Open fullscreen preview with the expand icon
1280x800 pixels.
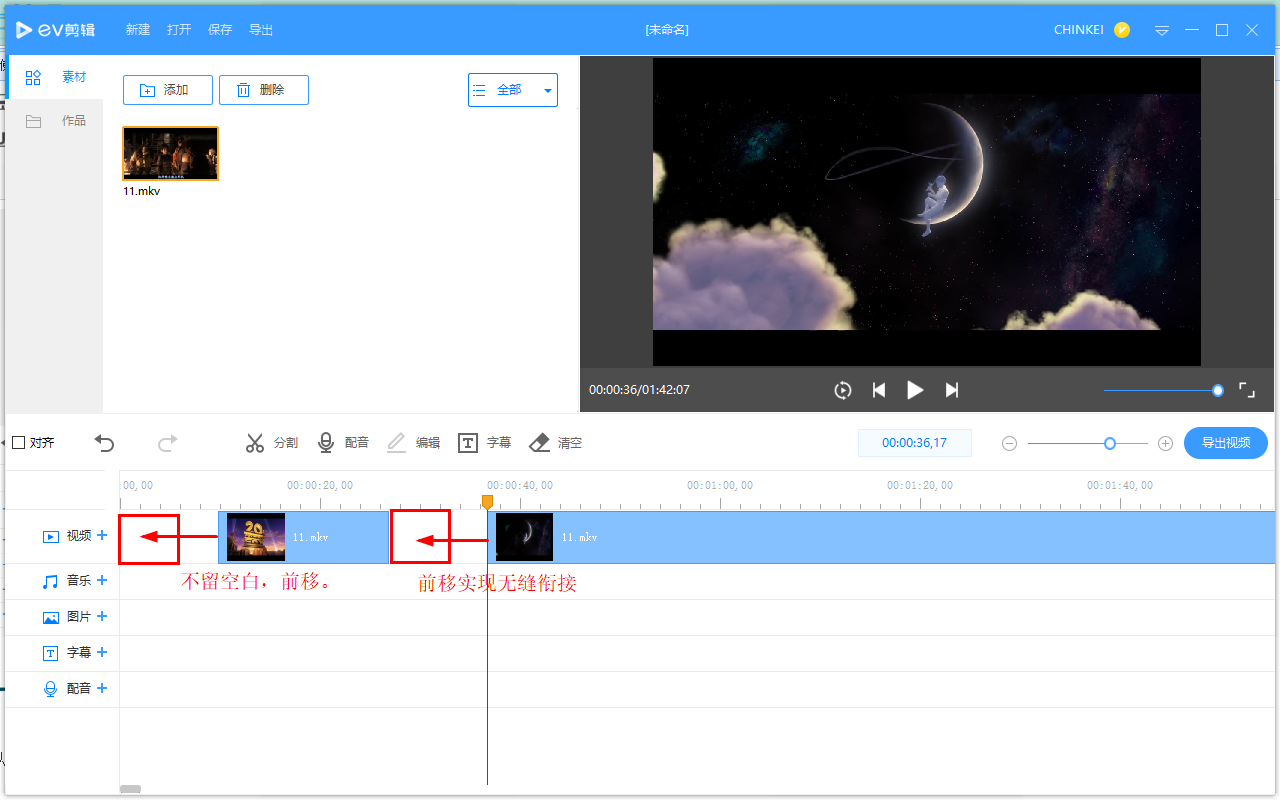(1246, 390)
